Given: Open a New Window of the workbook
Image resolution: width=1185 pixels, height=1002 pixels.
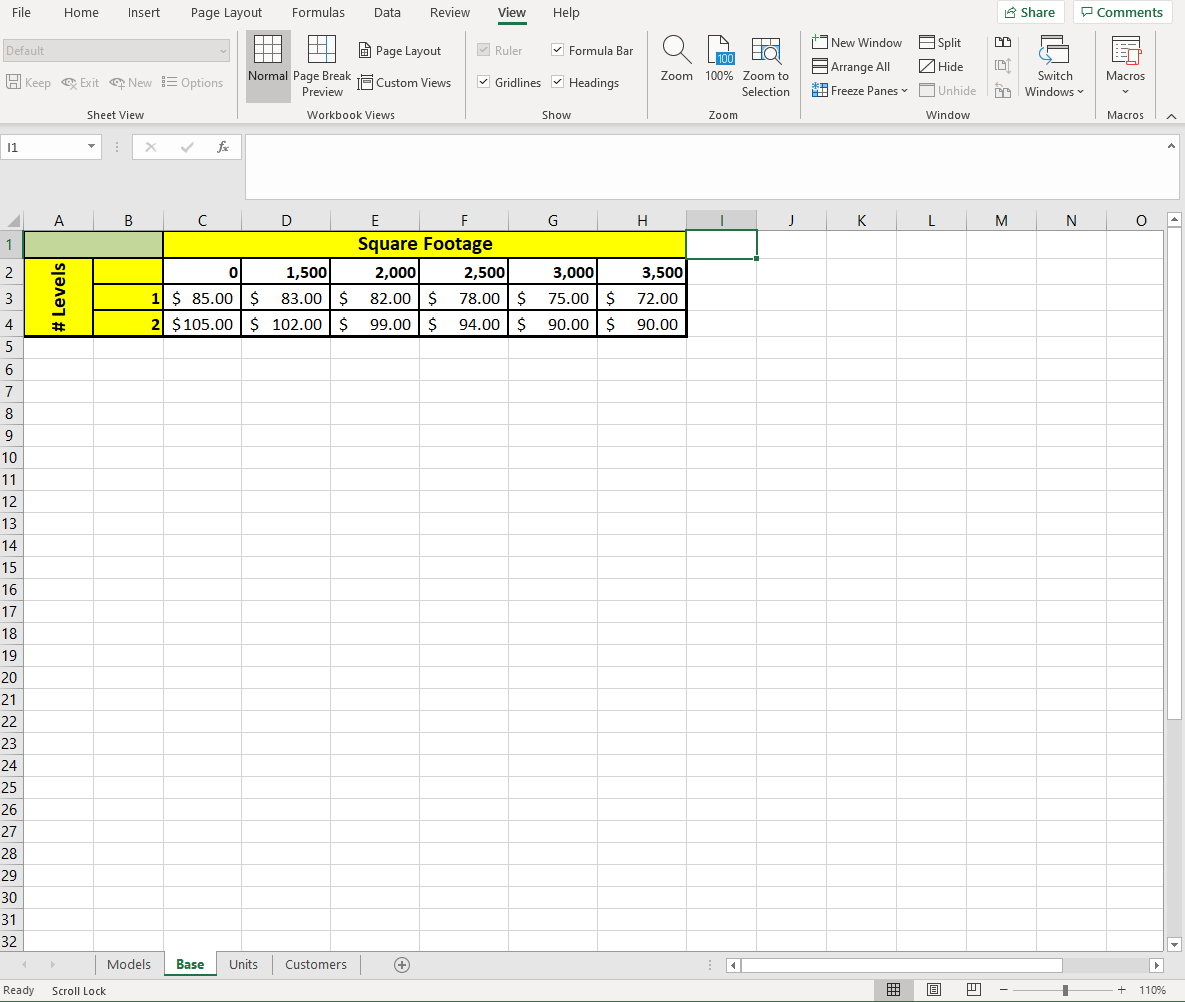Looking at the screenshot, I should pyautogui.click(x=857, y=42).
